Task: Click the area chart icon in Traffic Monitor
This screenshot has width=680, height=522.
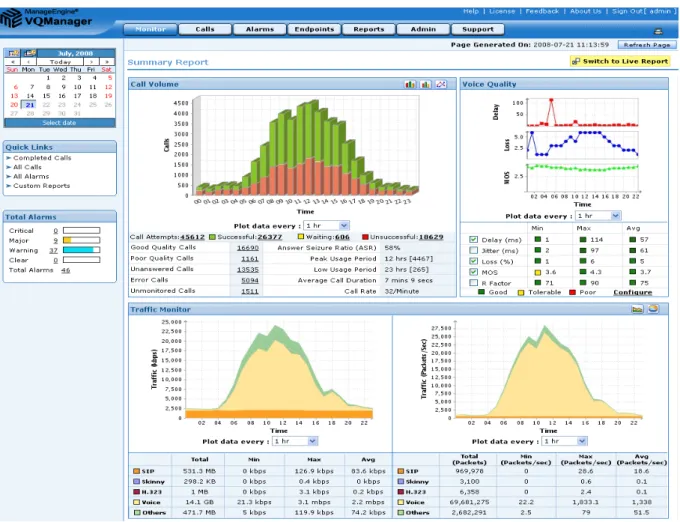Action: pos(637,309)
